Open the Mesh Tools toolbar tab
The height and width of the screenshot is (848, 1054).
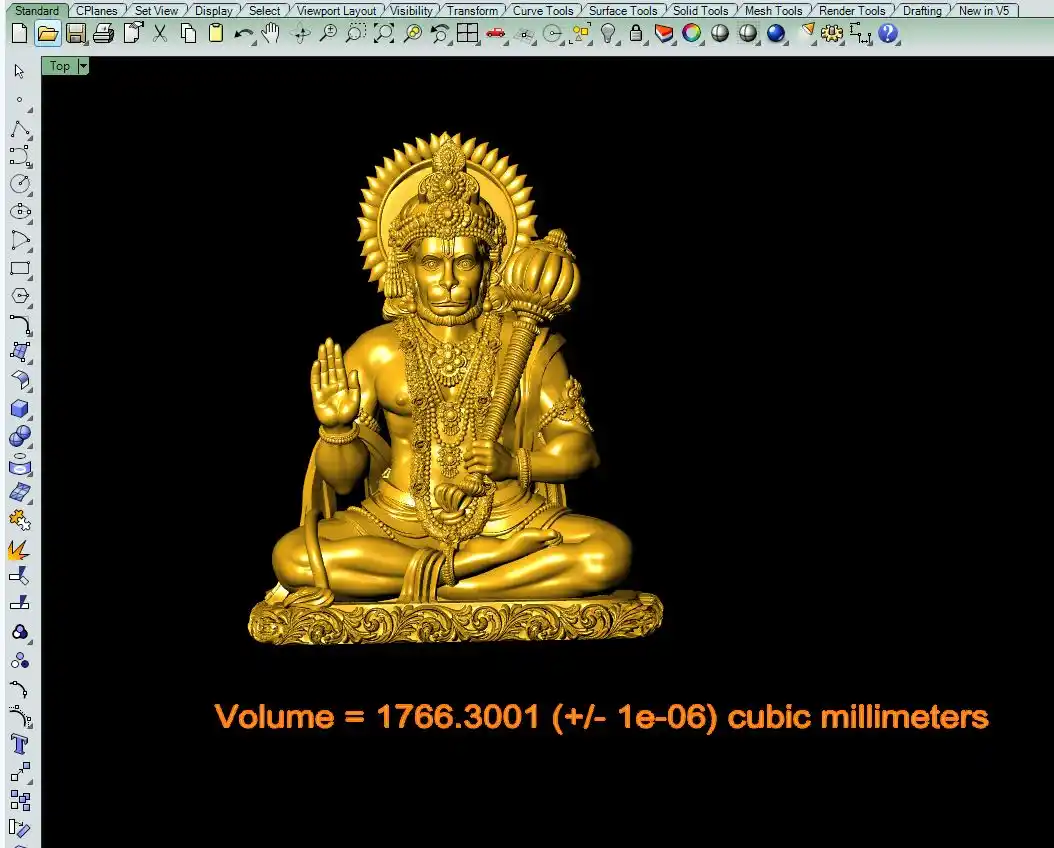(773, 11)
